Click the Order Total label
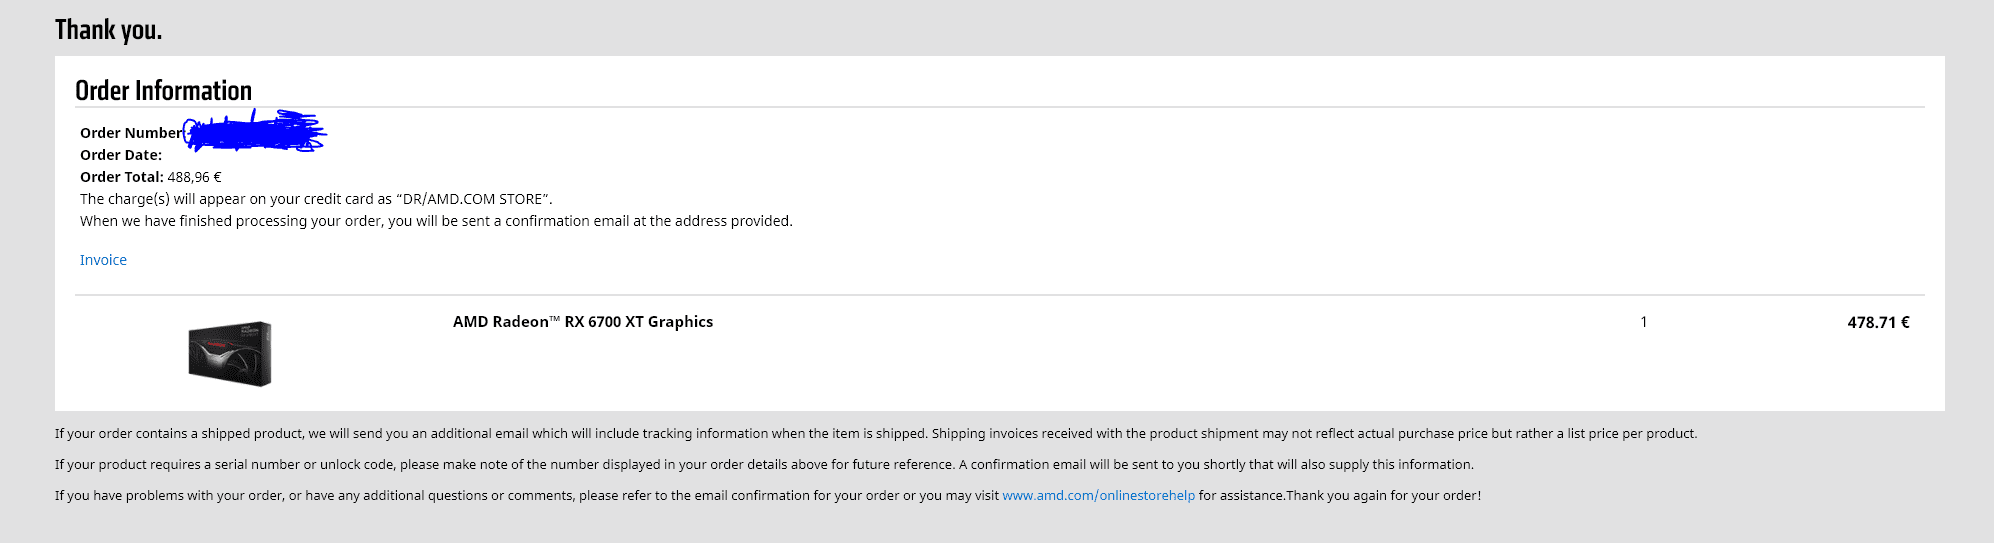 coord(122,177)
